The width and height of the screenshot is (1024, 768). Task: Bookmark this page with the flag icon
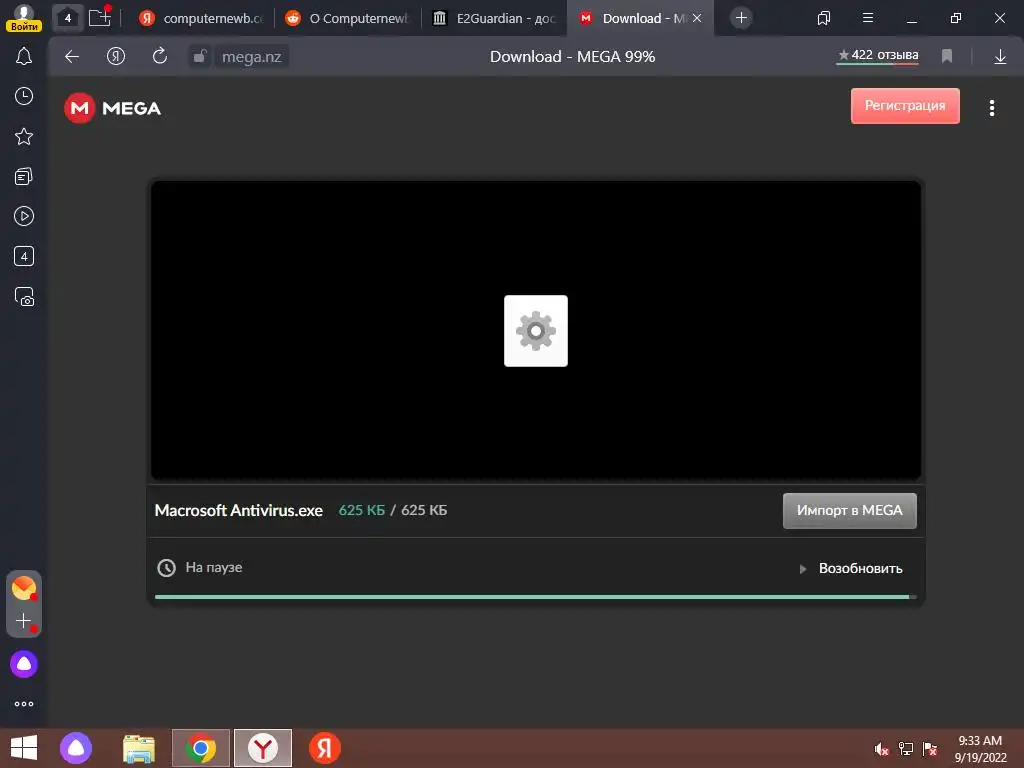(947, 57)
